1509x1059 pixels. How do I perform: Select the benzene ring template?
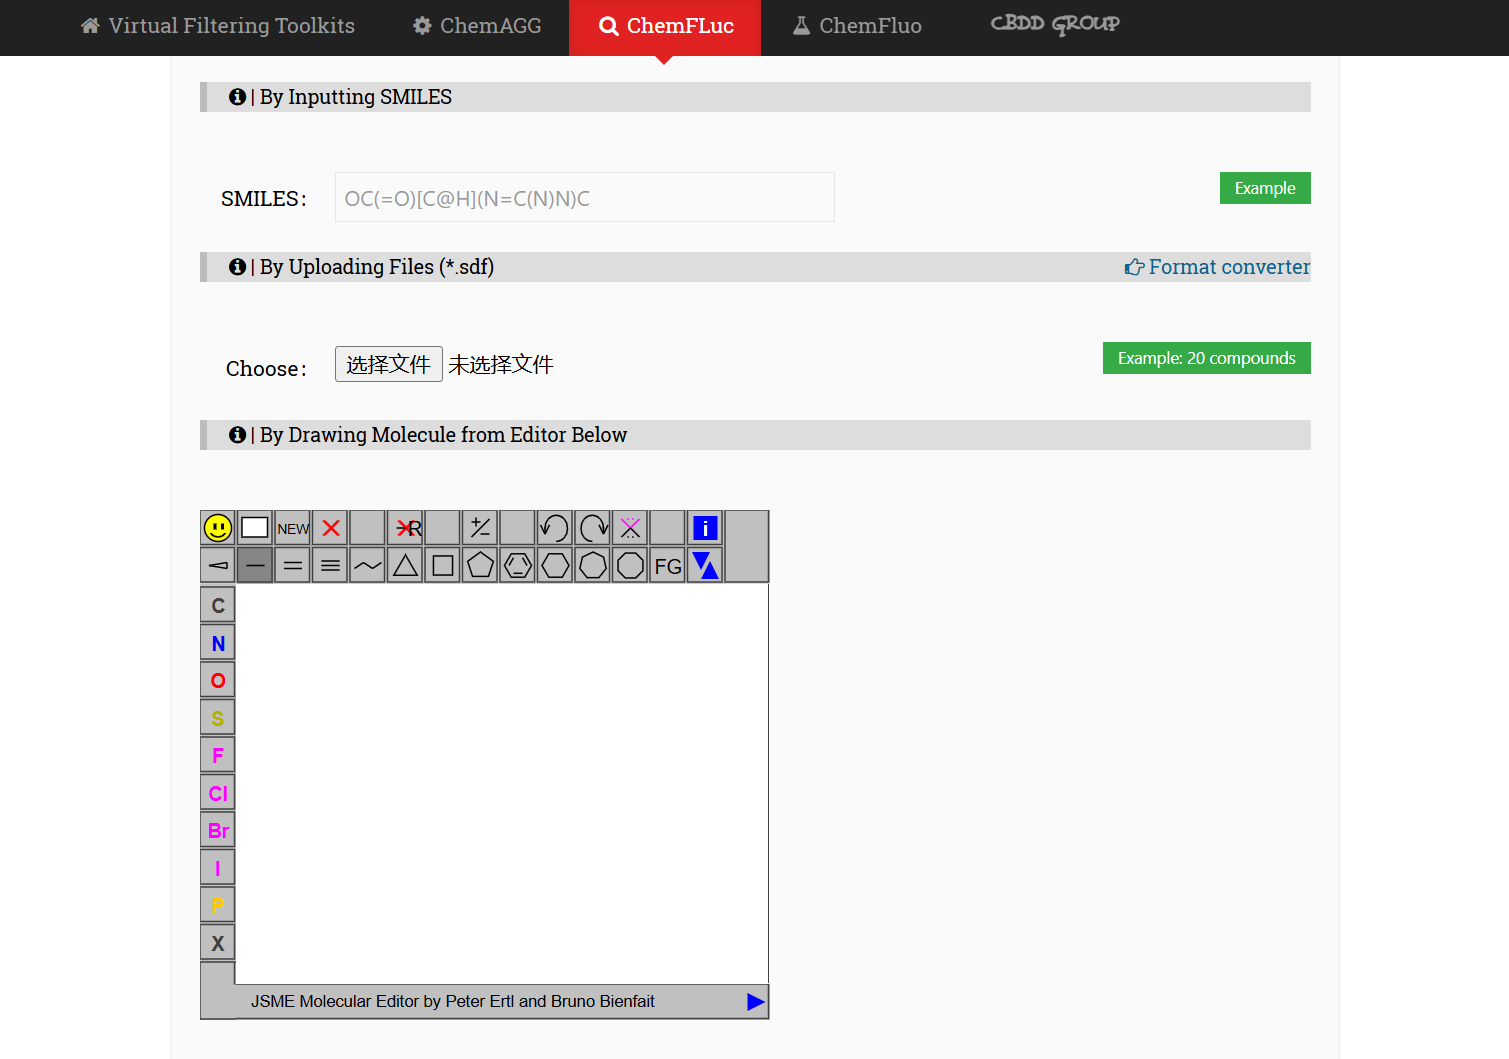(518, 566)
